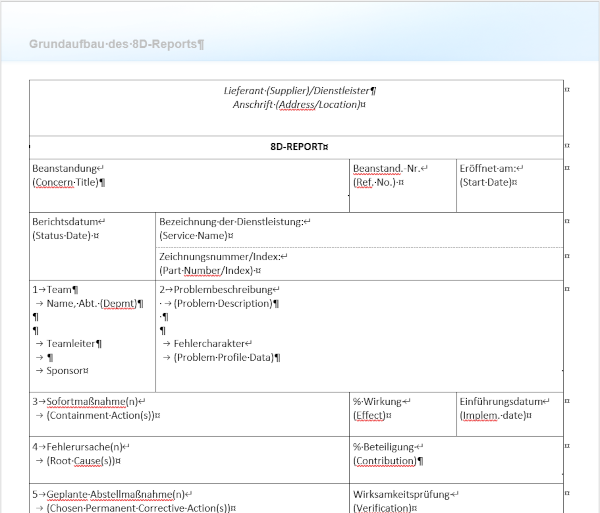Screen dimensions: 600x513
Task: Select the '8D-REPORT' title row
Action: coord(299,146)
